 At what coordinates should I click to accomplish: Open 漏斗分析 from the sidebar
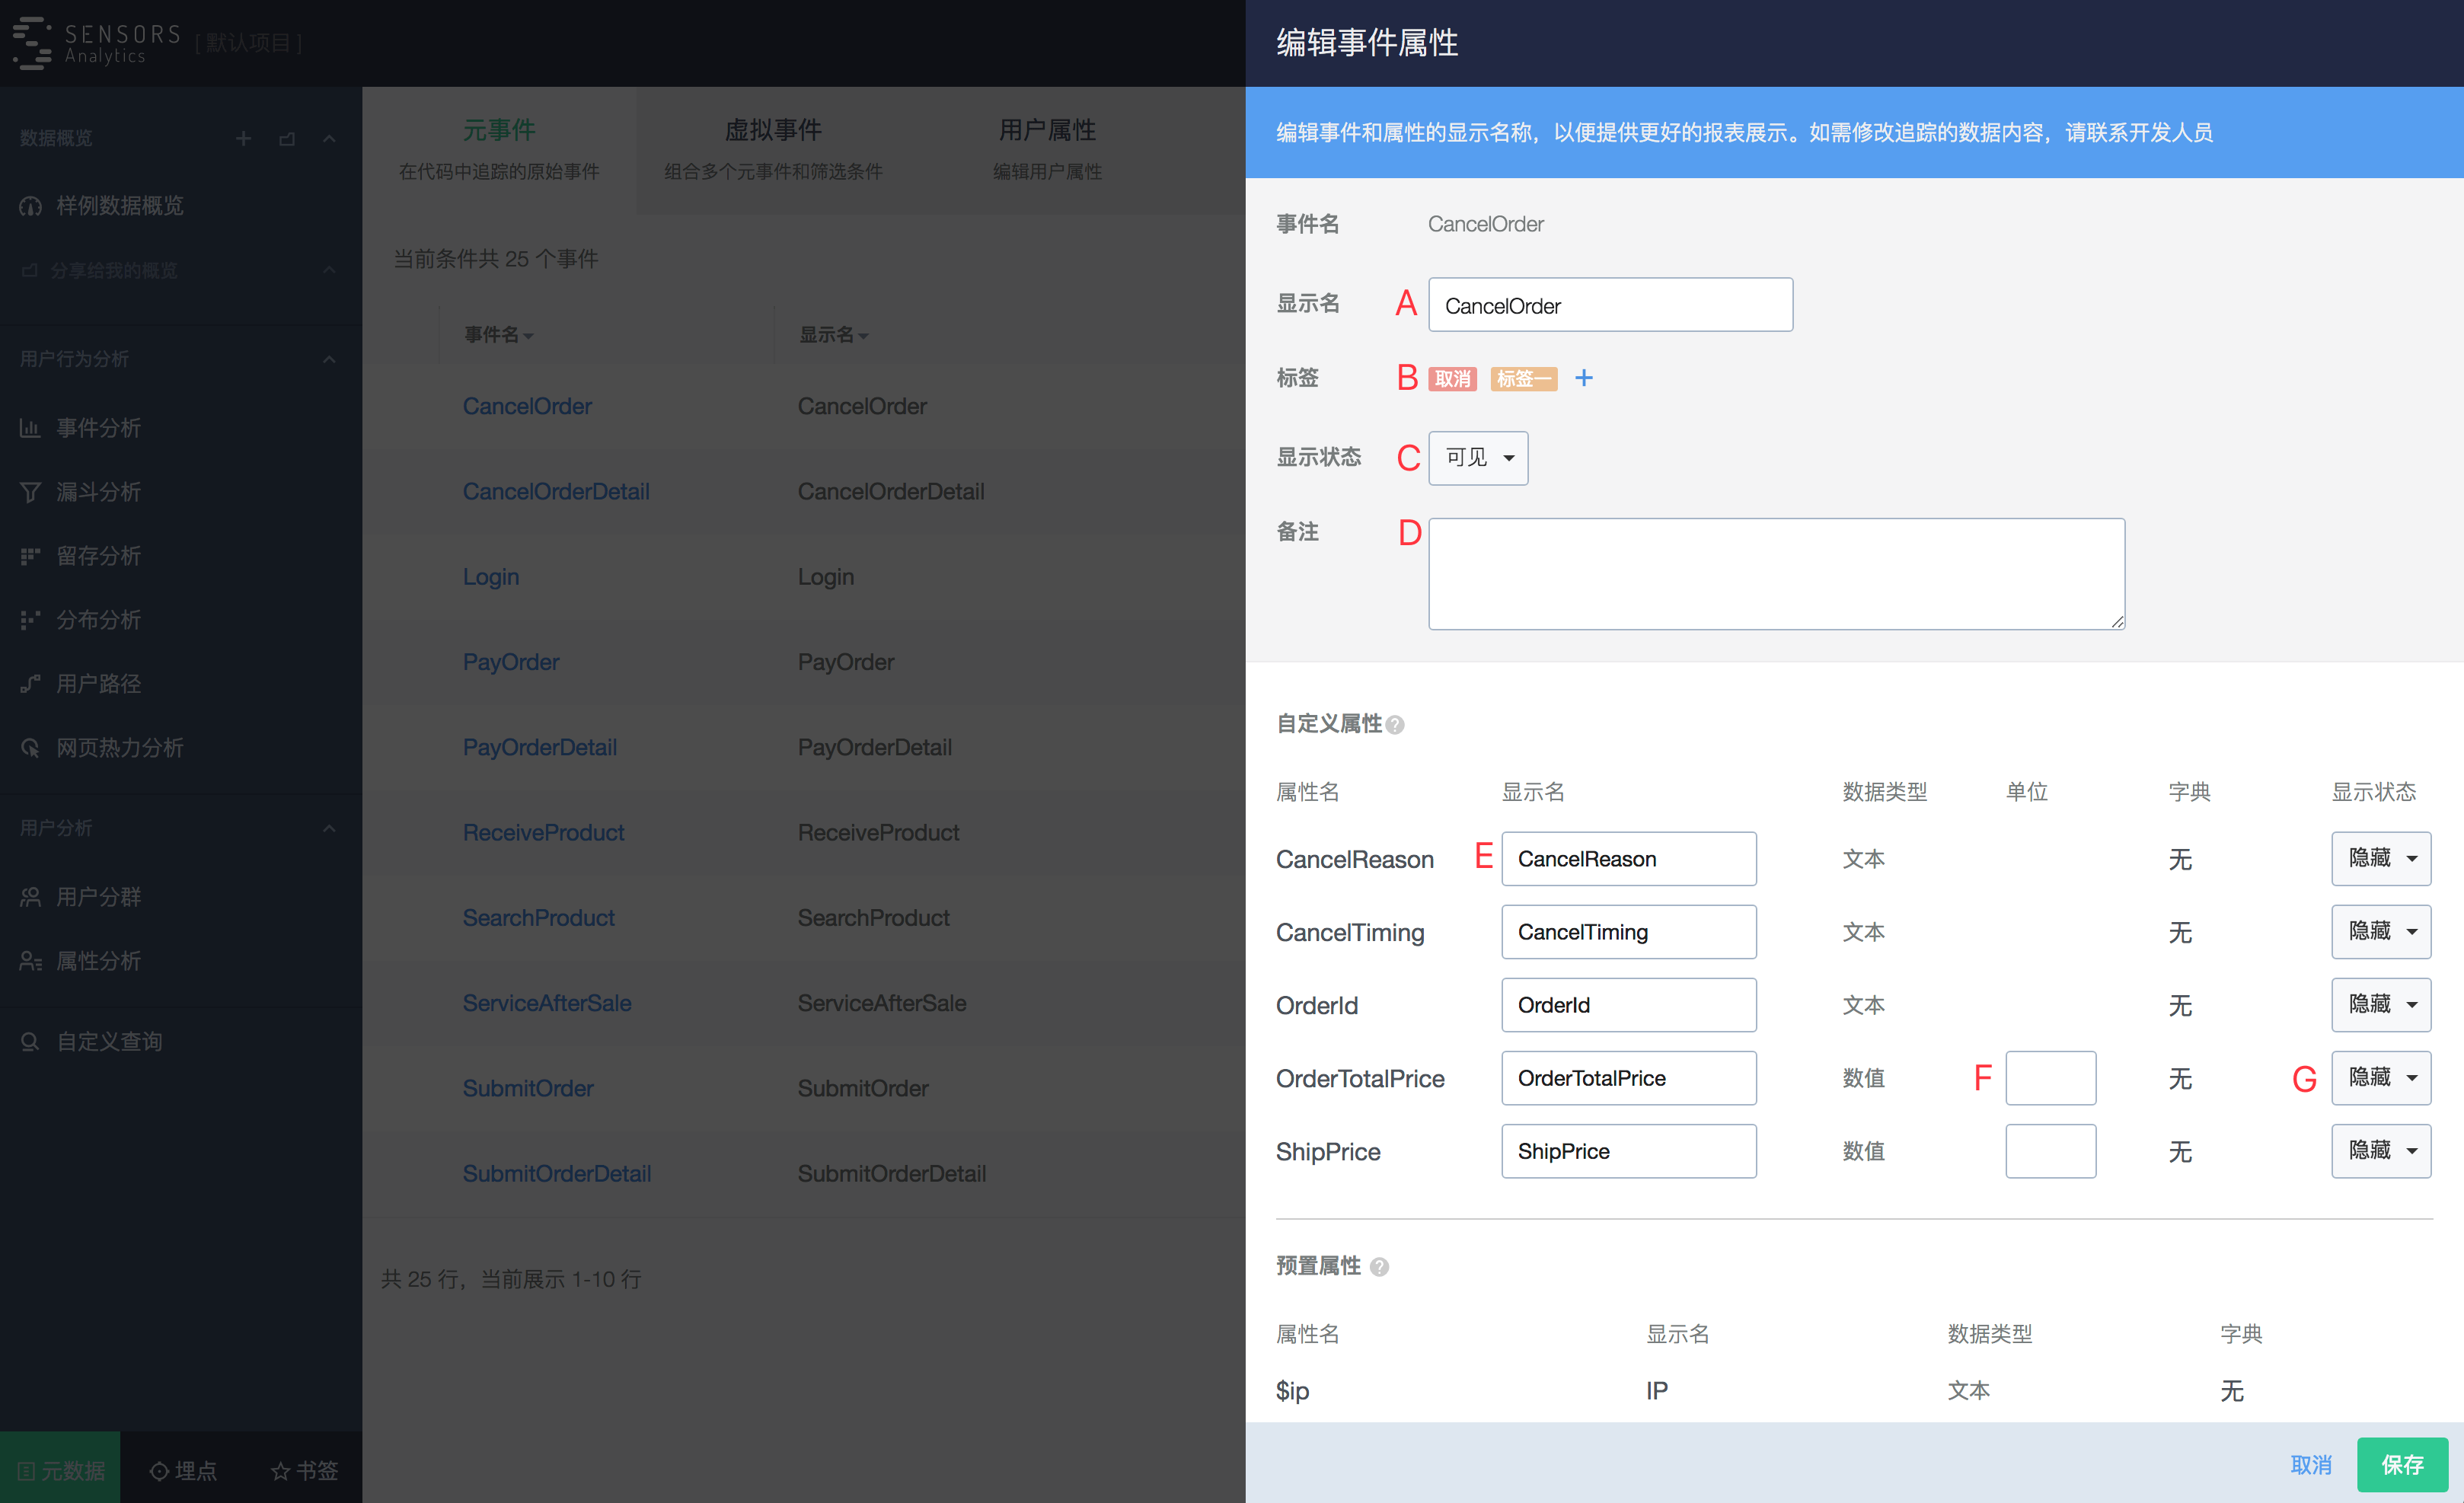[x=98, y=492]
